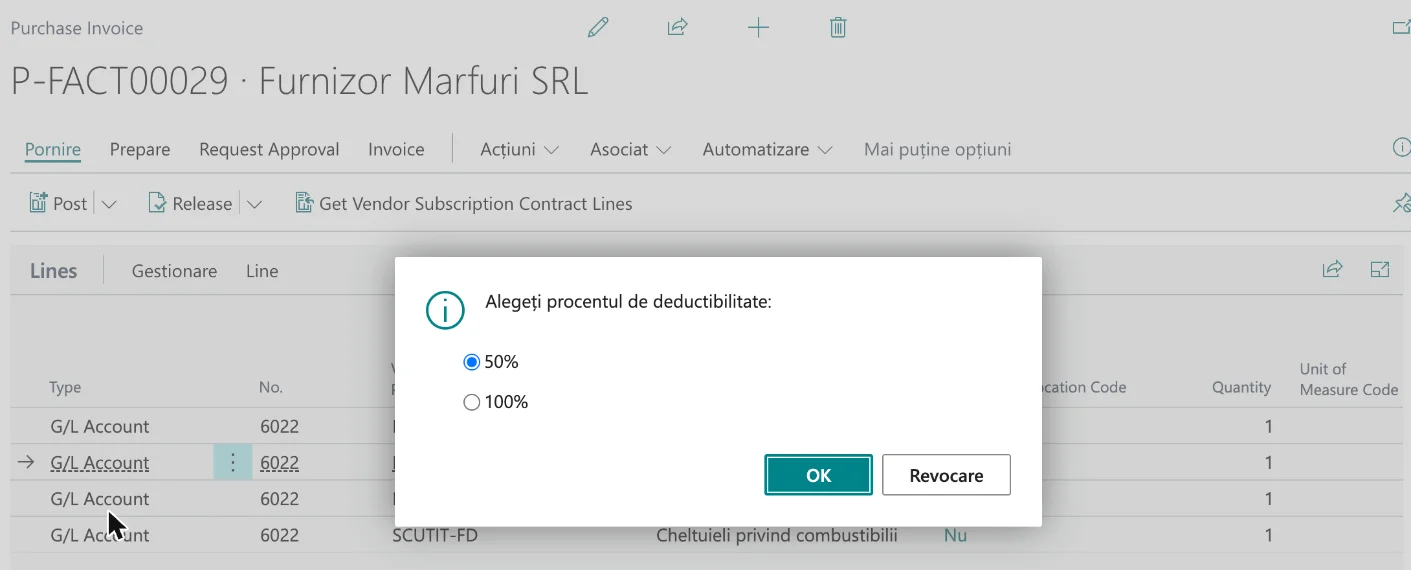Expand the Lines section to full view
The width and height of the screenshot is (1411, 570).
point(1380,269)
